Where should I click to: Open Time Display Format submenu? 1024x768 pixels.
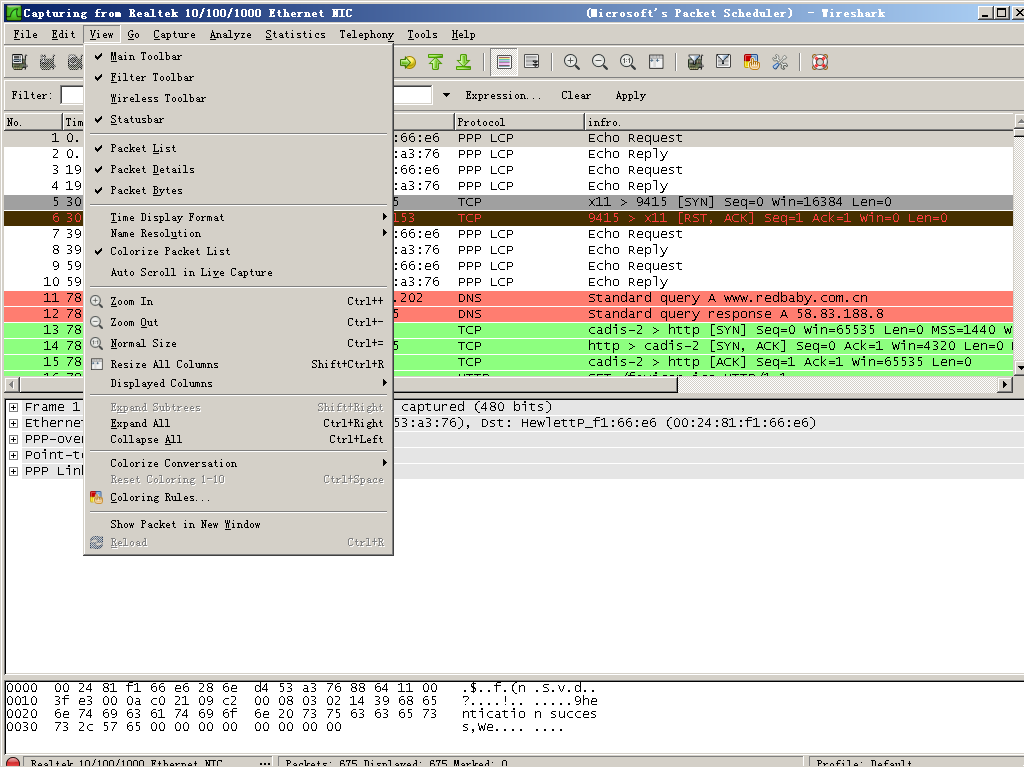click(238, 217)
